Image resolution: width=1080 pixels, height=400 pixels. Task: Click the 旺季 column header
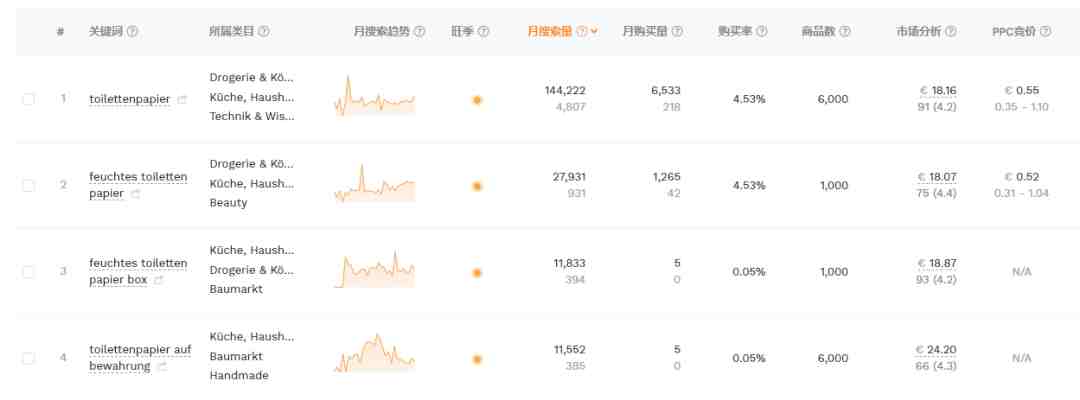[462, 32]
